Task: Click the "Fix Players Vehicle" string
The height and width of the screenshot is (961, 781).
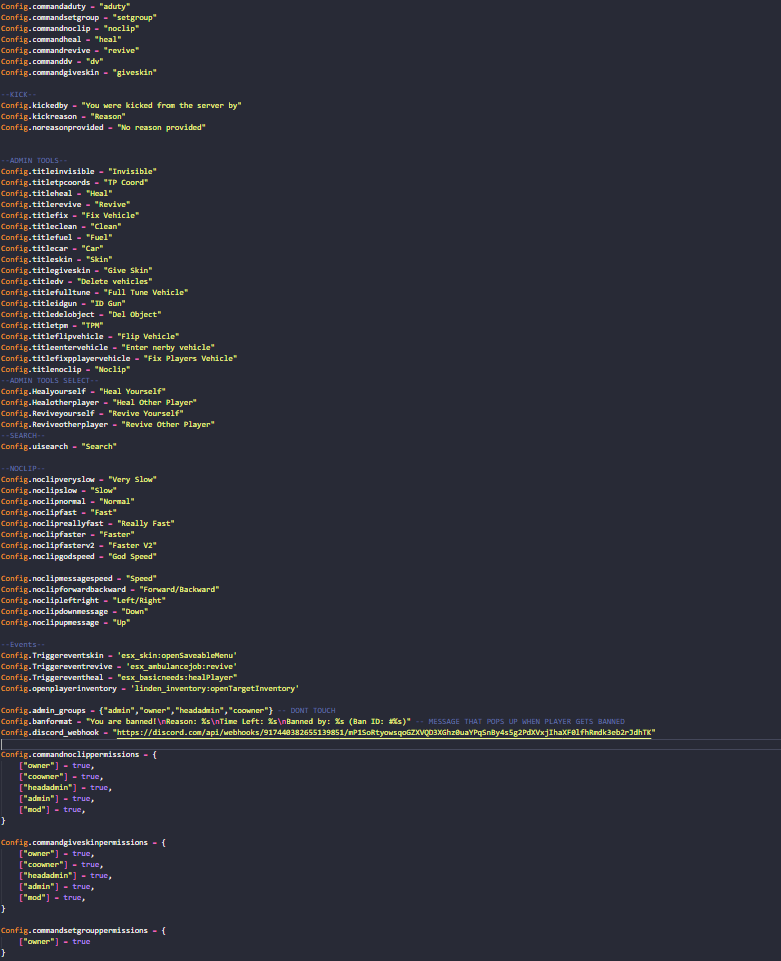Action: pos(191,360)
